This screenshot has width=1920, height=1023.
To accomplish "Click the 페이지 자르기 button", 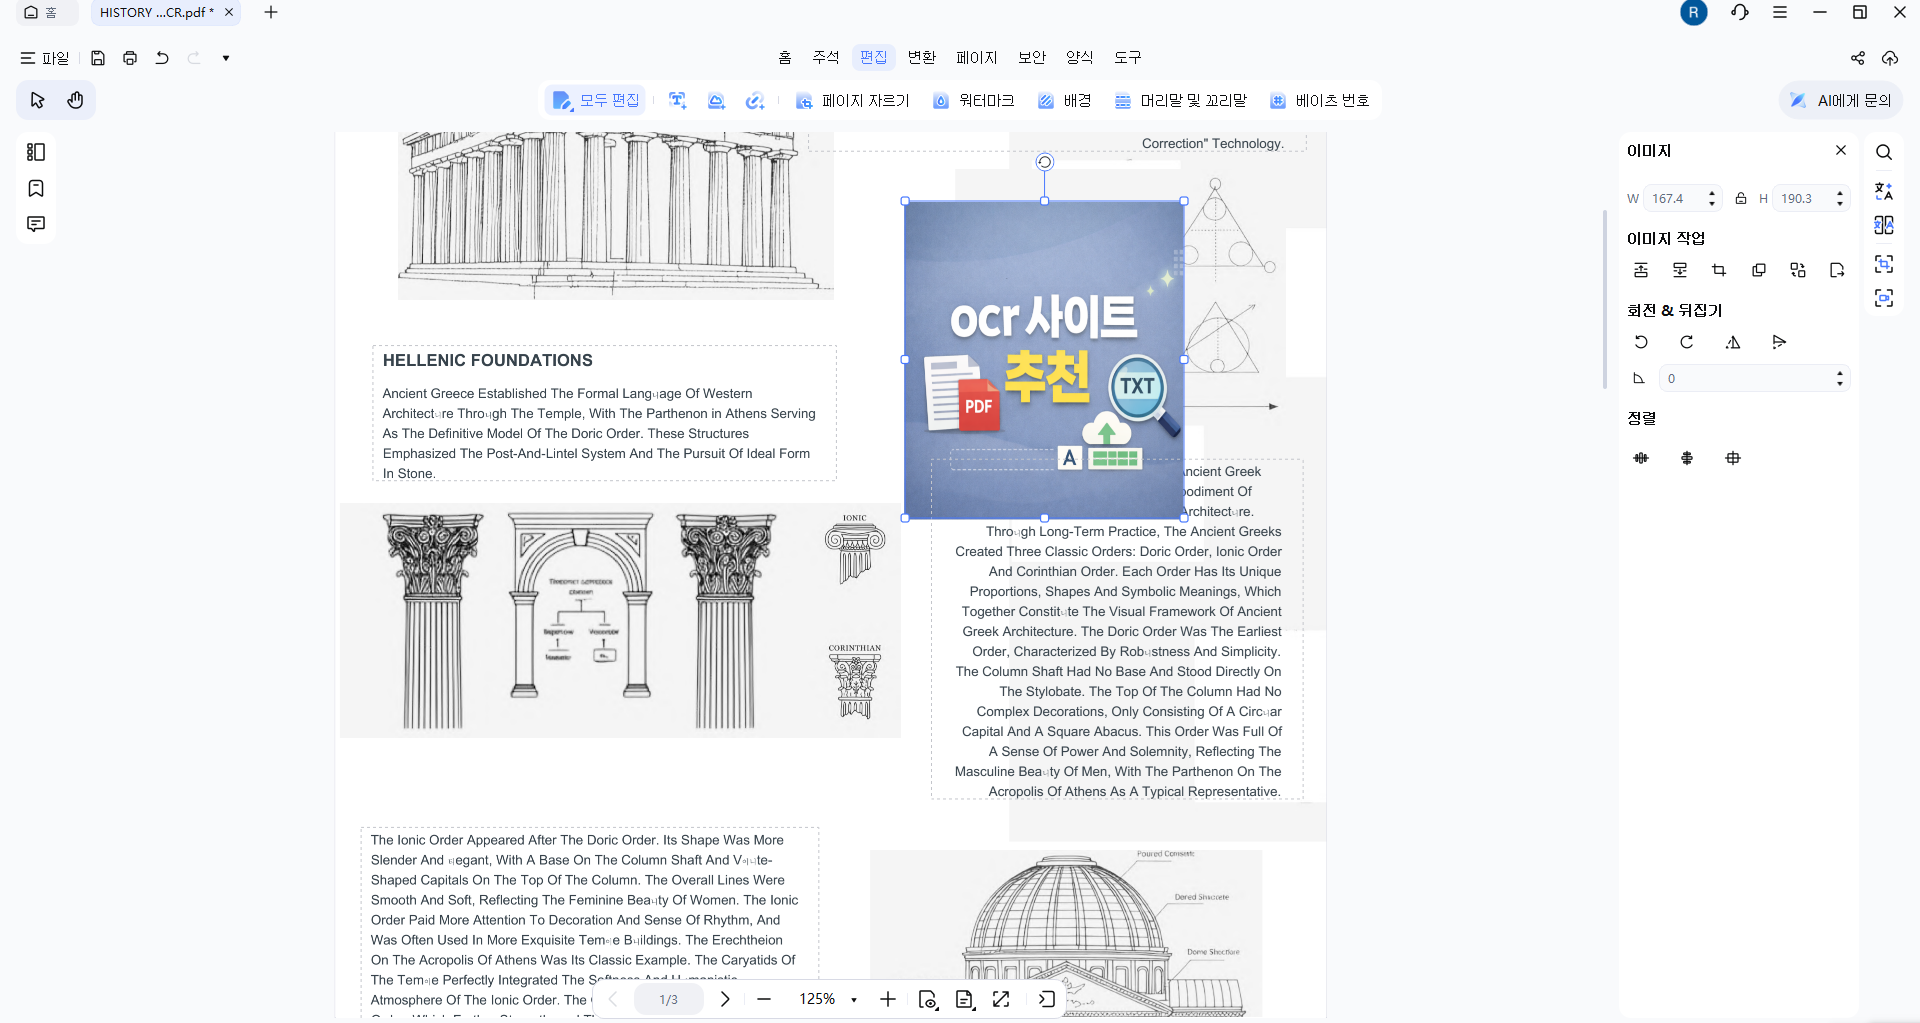I will (x=853, y=100).
